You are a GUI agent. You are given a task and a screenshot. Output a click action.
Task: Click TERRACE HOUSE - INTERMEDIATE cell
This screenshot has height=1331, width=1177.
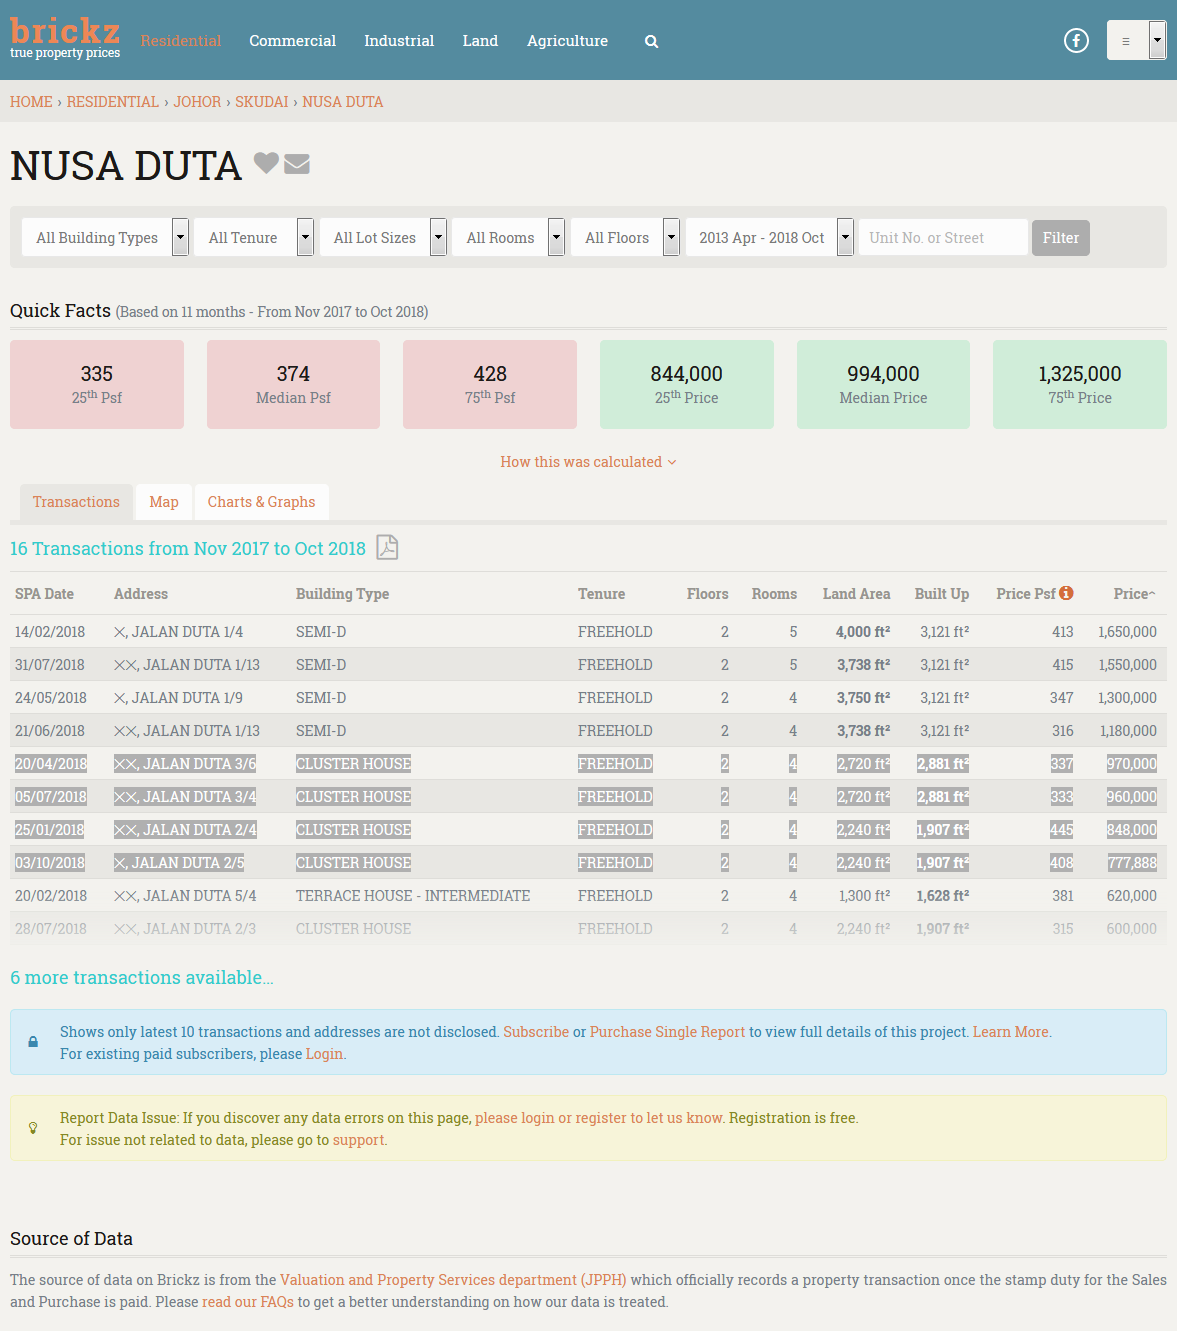413,896
